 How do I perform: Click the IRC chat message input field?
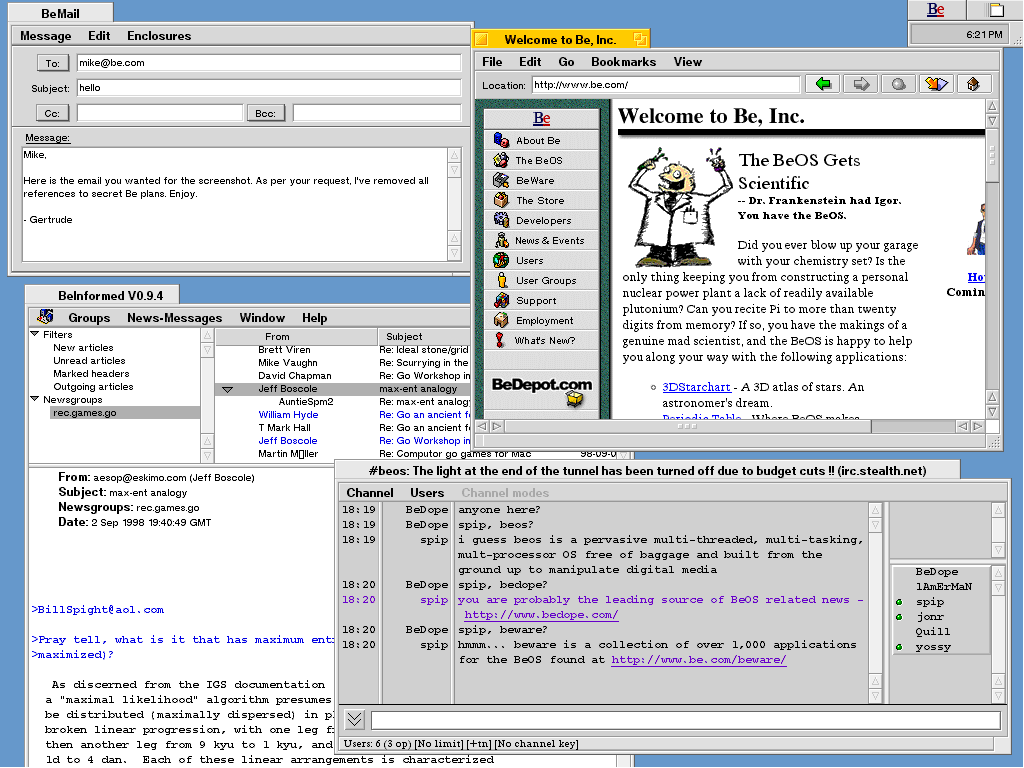685,720
